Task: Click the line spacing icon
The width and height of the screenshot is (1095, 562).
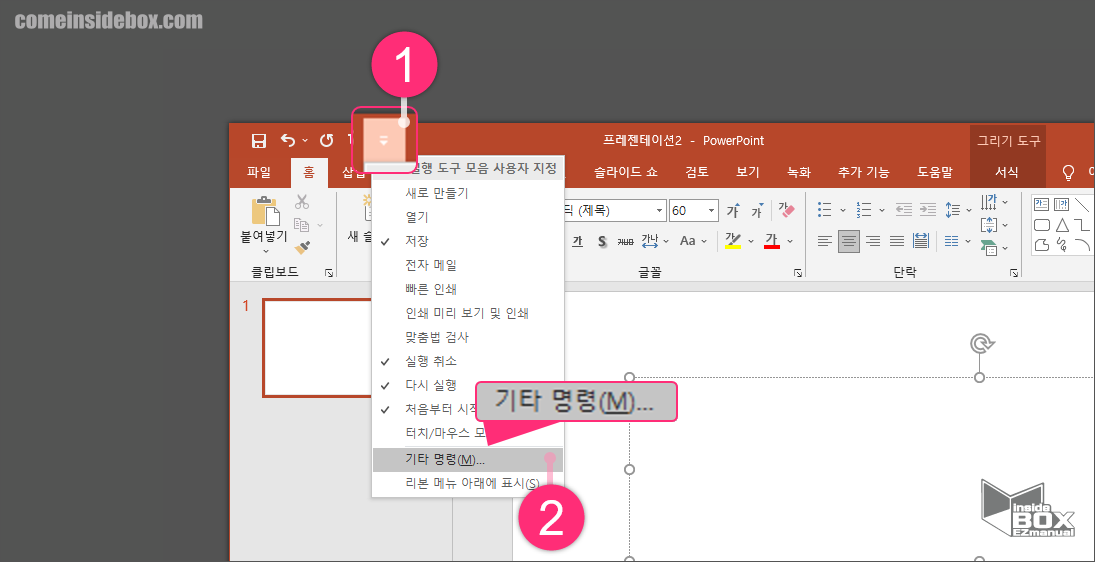Action: [952, 209]
